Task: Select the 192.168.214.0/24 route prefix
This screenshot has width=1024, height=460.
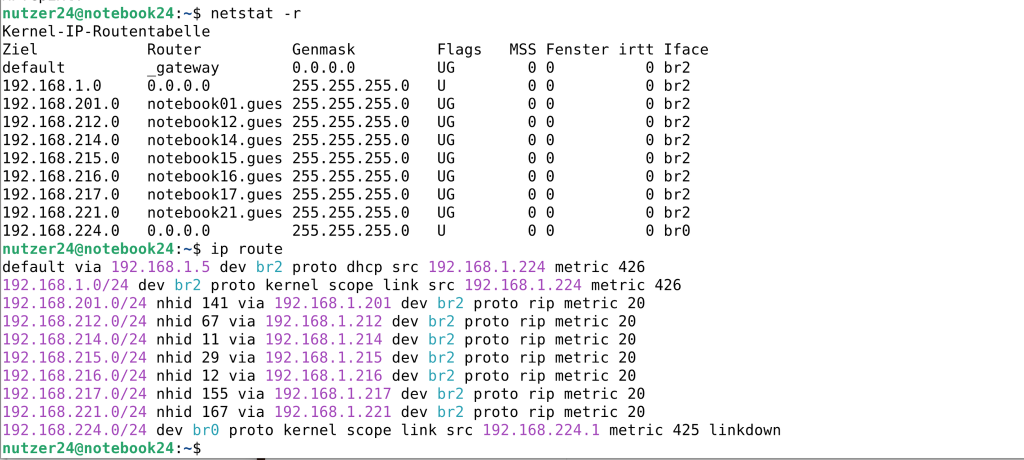Action: (74, 339)
